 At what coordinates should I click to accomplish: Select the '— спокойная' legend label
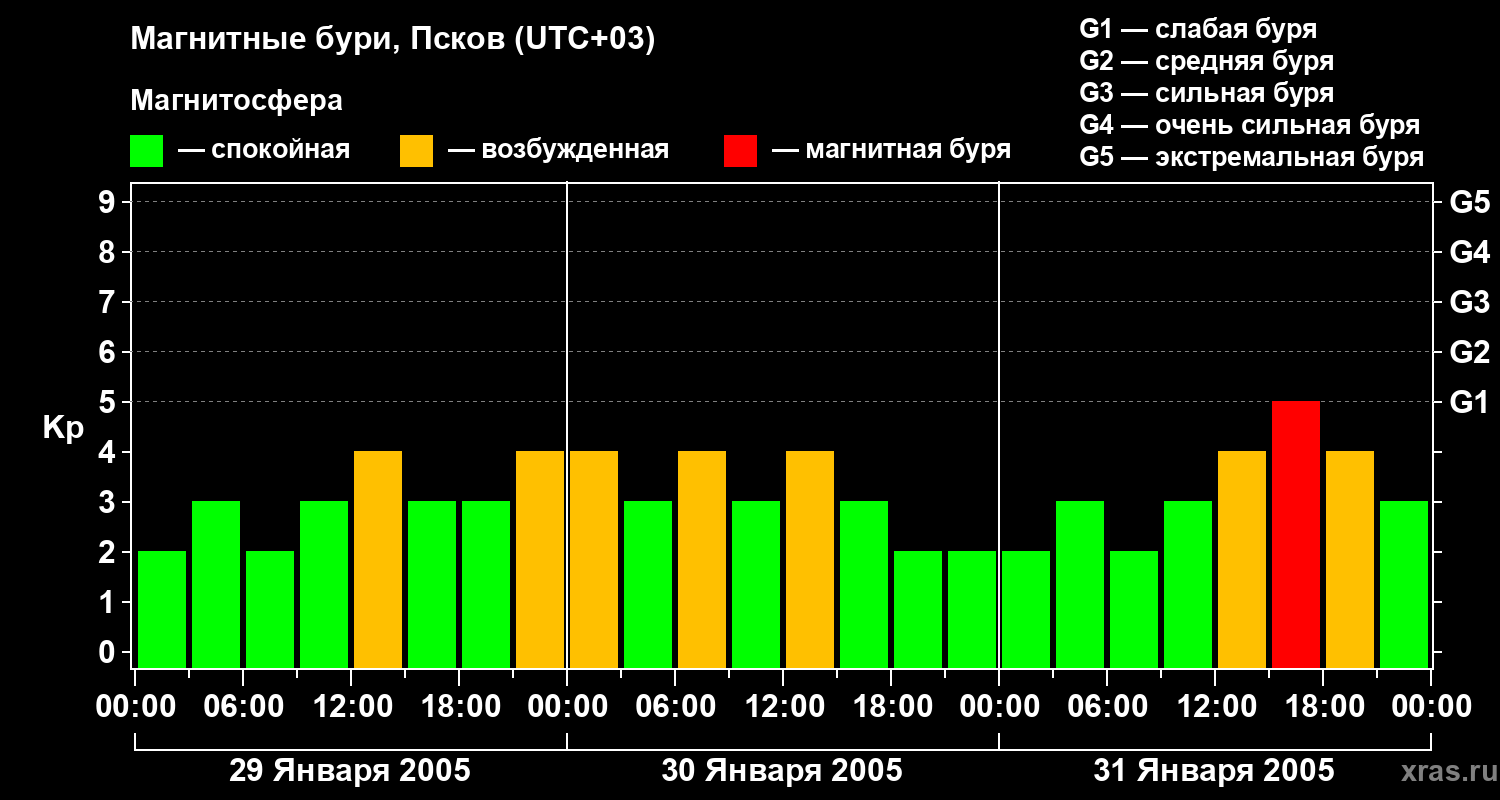tap(264, 150)
